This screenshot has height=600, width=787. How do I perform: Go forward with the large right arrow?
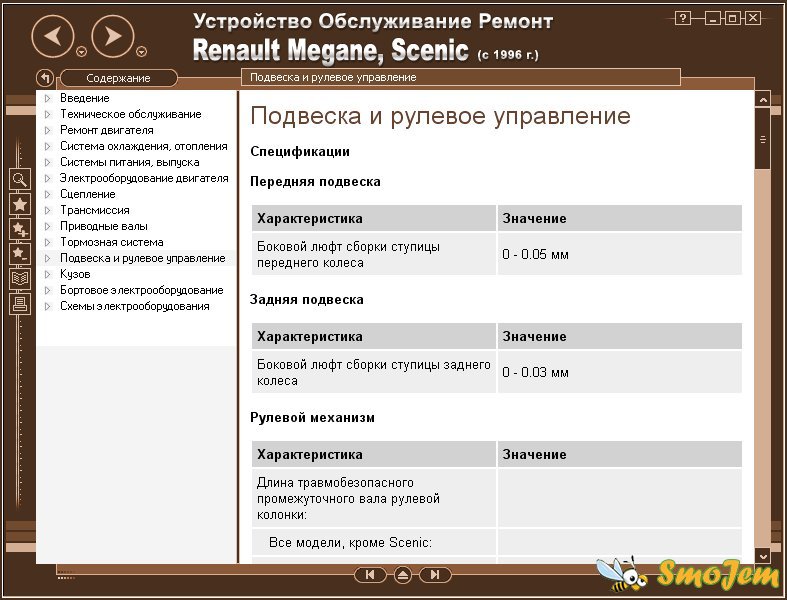[x=113, y=36]
